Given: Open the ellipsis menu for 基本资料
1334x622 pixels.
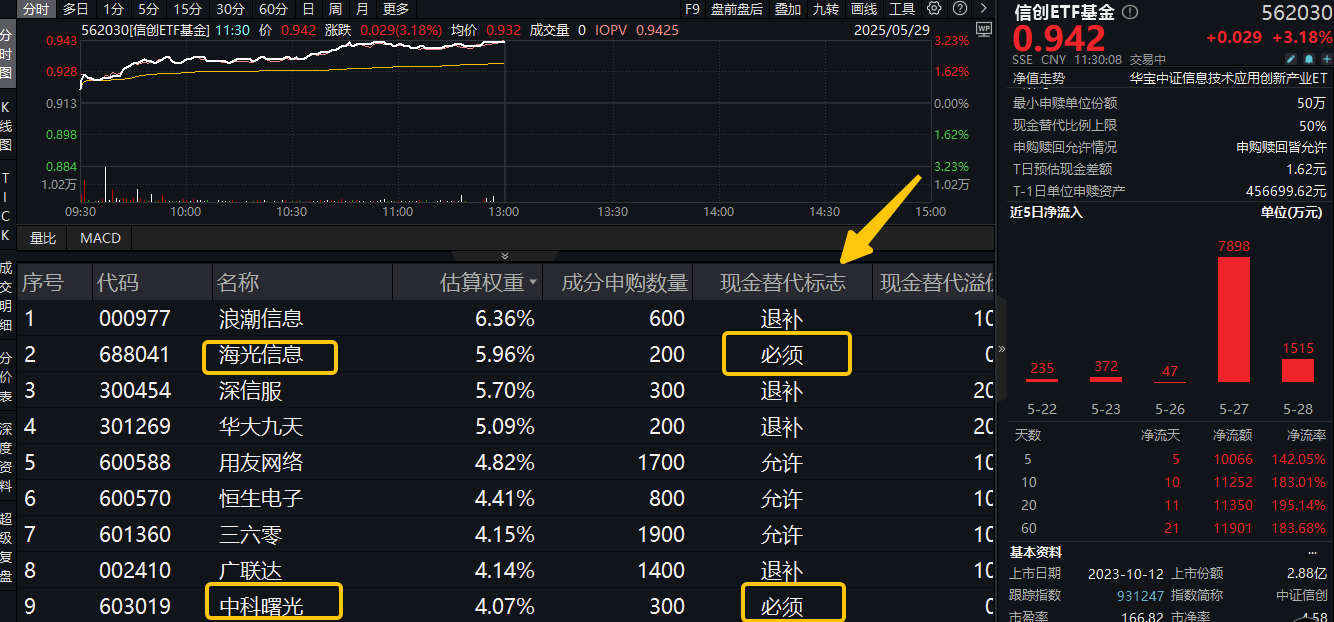Looking at the screenshot, I should click(x=1312, y=552).
